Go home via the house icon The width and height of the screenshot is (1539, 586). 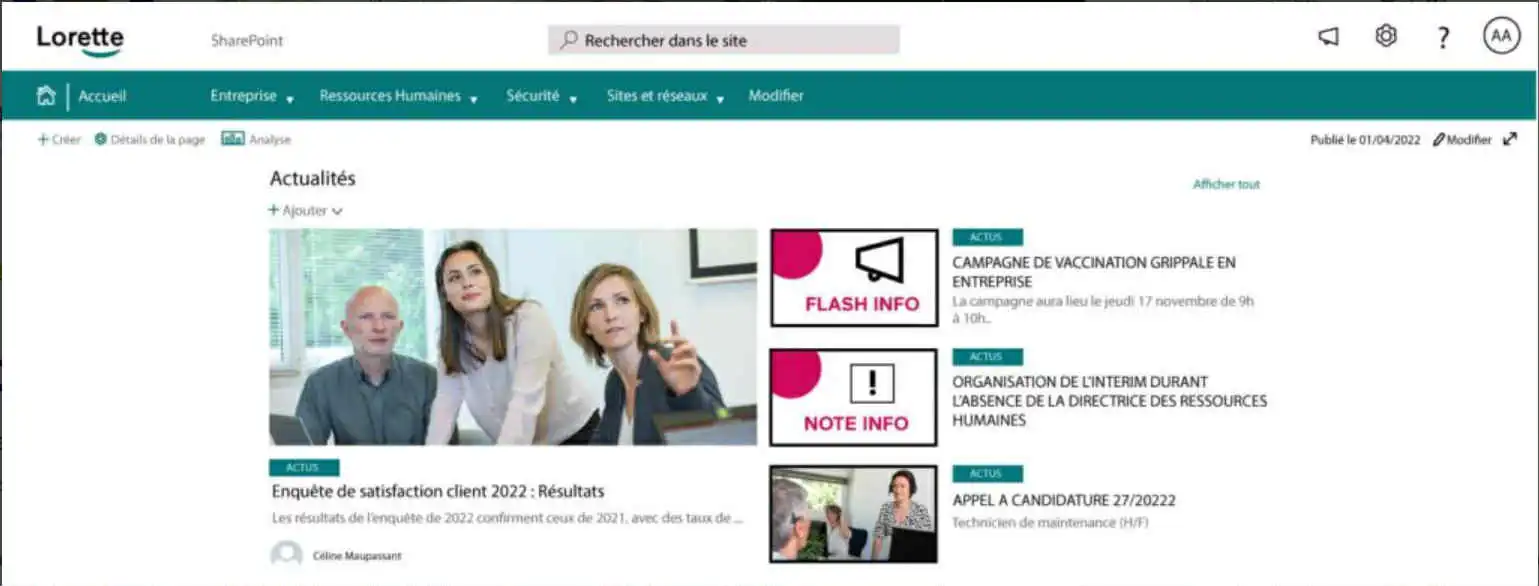point(45,96)
